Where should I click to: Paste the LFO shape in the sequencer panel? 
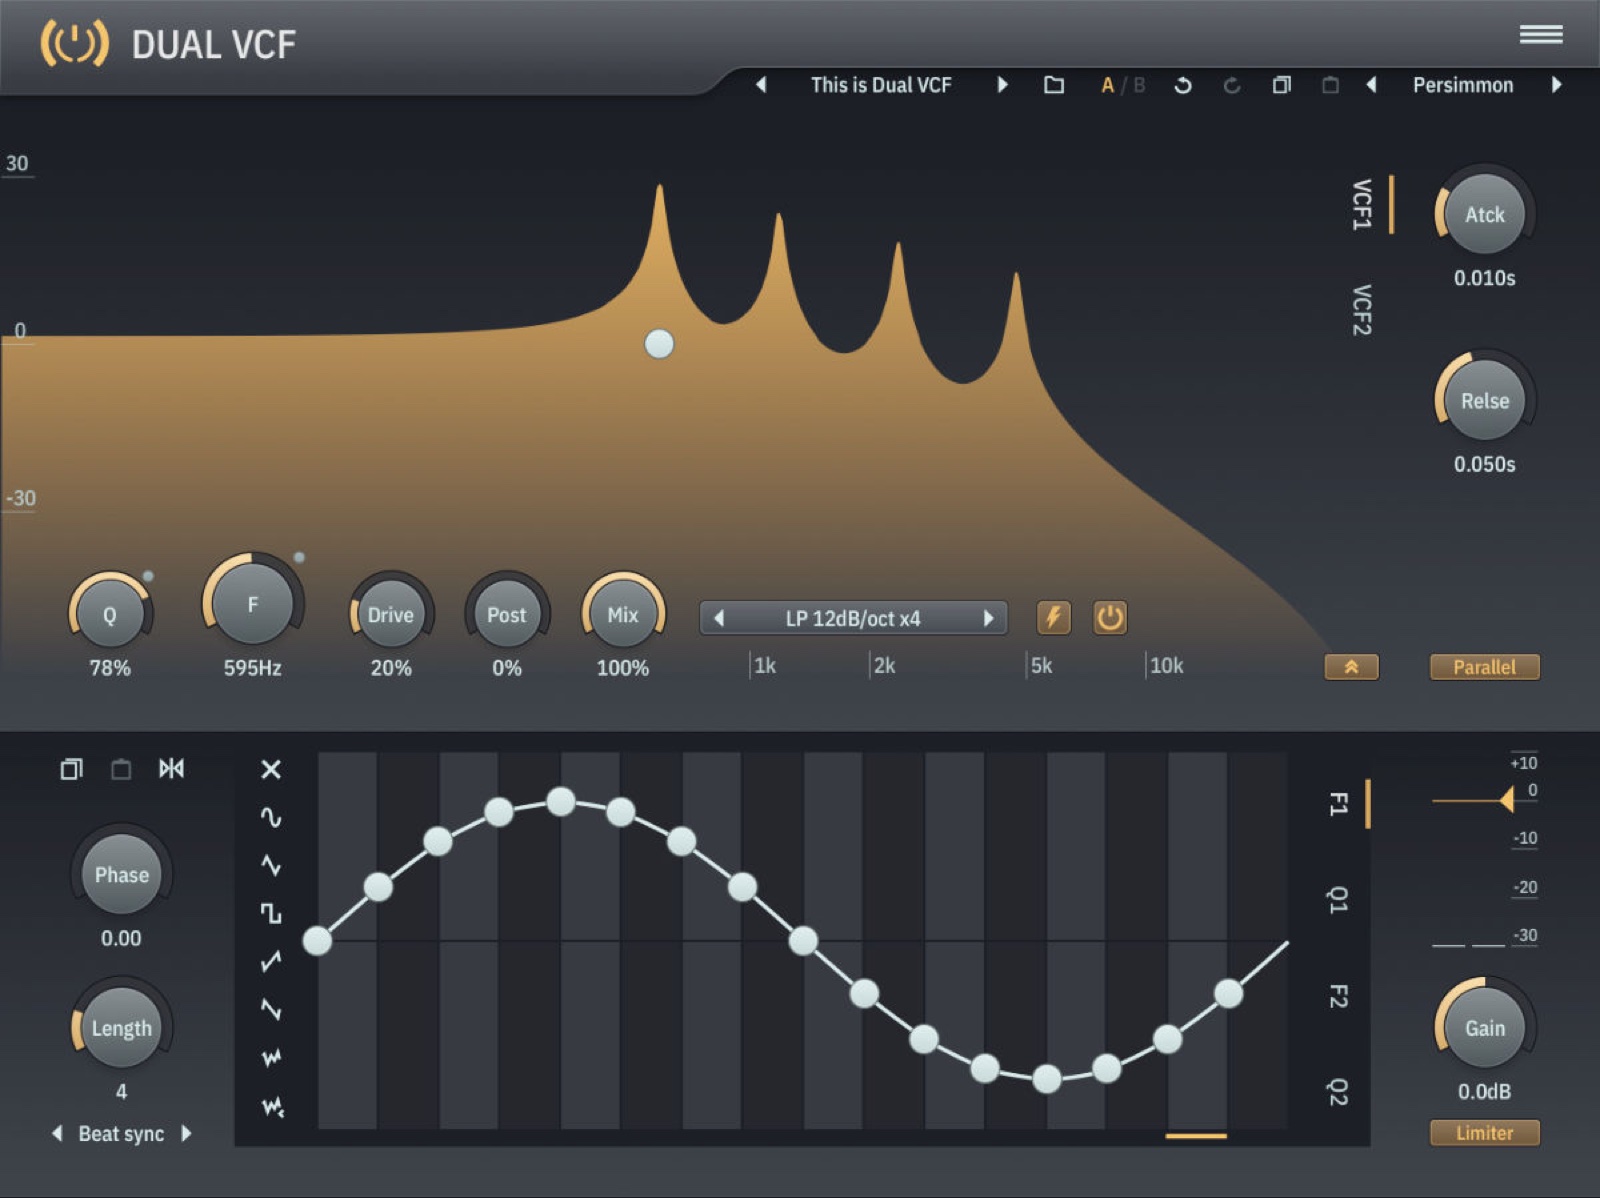point(121,769)
